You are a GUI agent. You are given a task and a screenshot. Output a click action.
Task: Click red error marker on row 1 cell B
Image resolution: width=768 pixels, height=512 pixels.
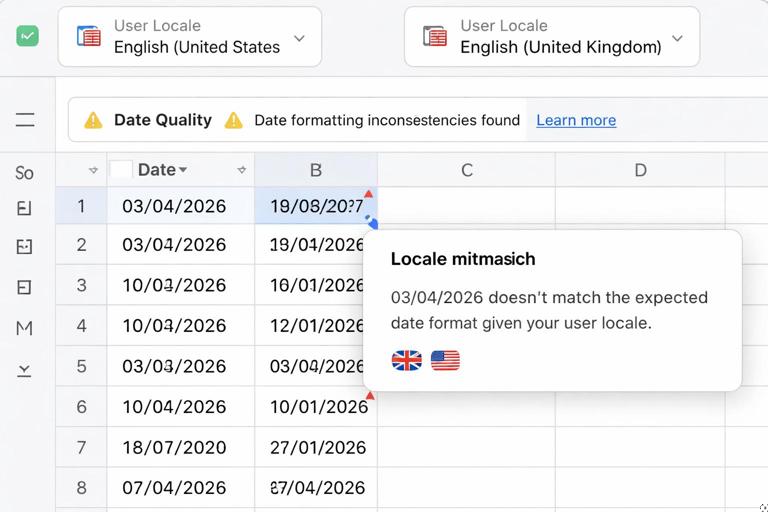[369, 194]
